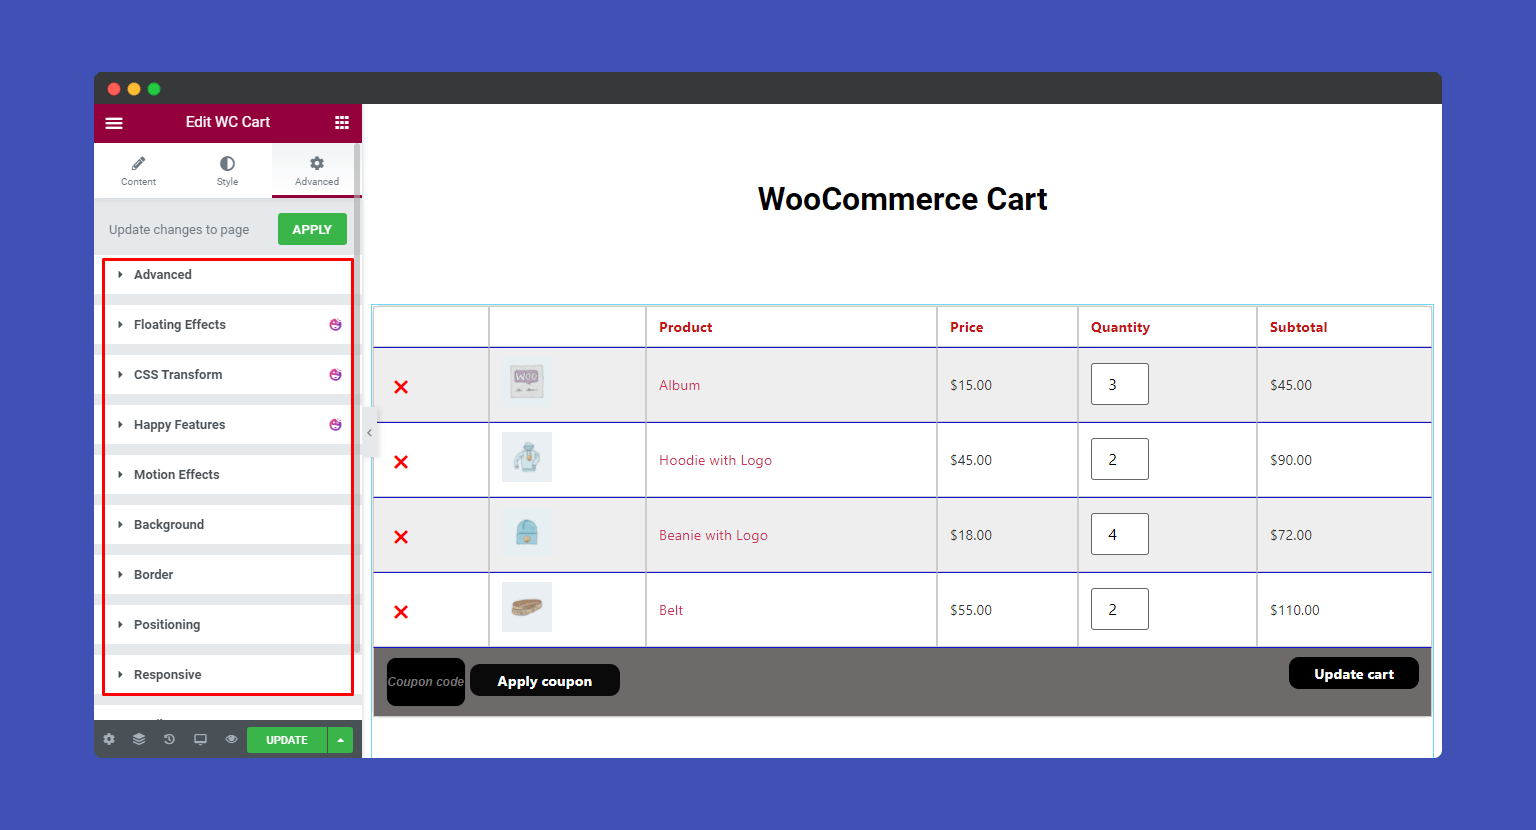Click the Subtotal column header

(x=1299, y=327)
